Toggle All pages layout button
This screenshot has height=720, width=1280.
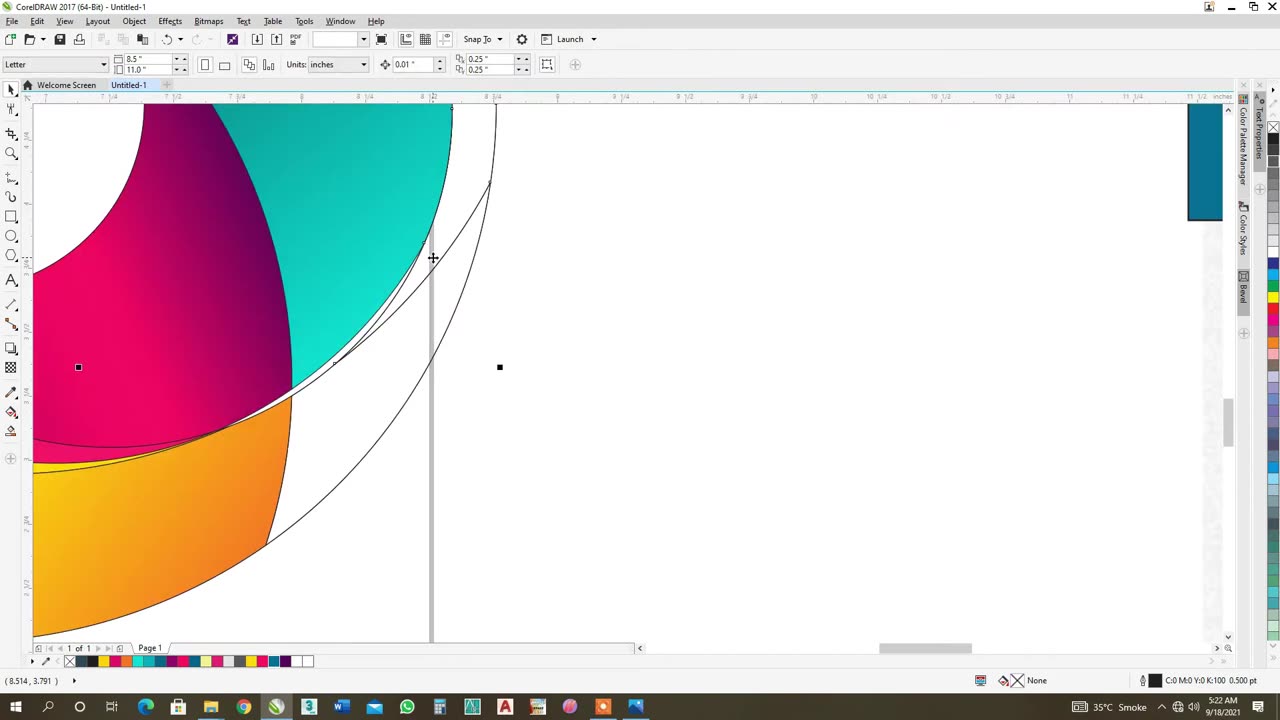(x=249, y=65)
